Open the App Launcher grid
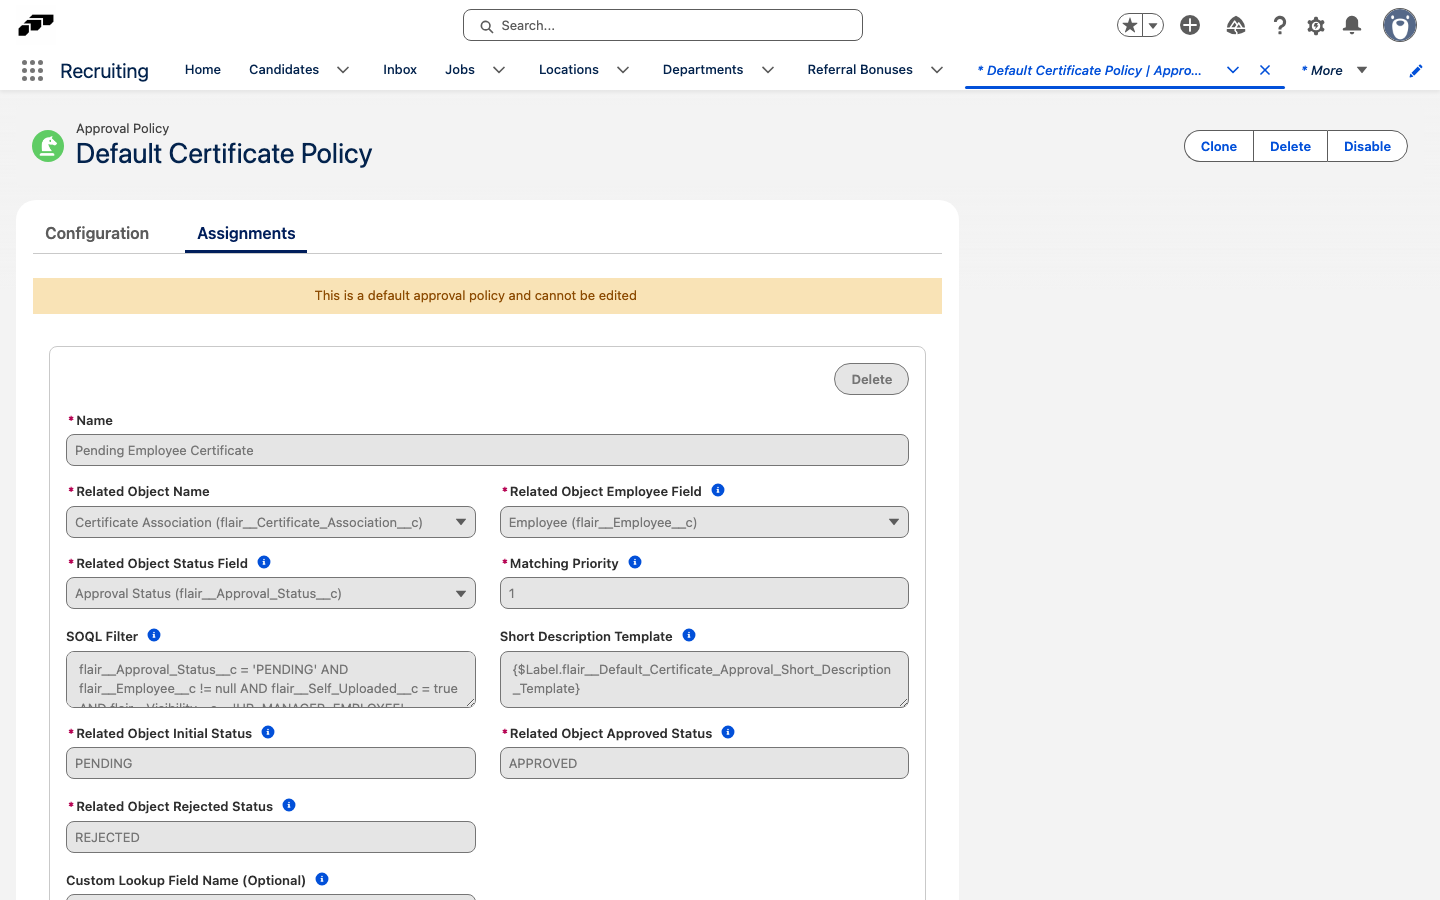The height and width of the screenshot is (900, 1440). 32,70
